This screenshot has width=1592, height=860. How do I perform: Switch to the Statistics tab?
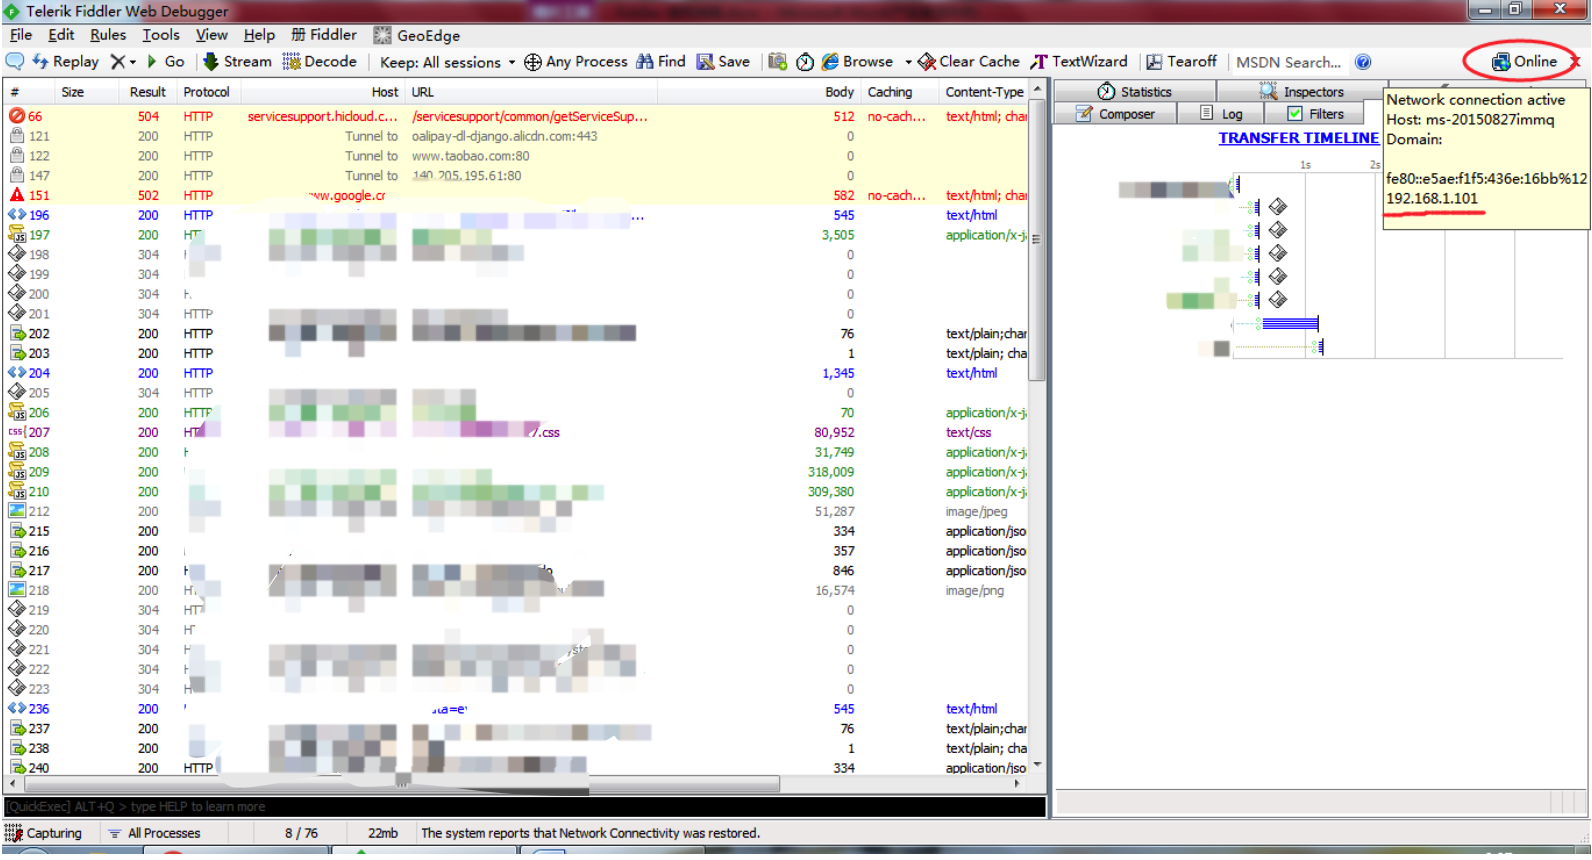coord(1134,92)
